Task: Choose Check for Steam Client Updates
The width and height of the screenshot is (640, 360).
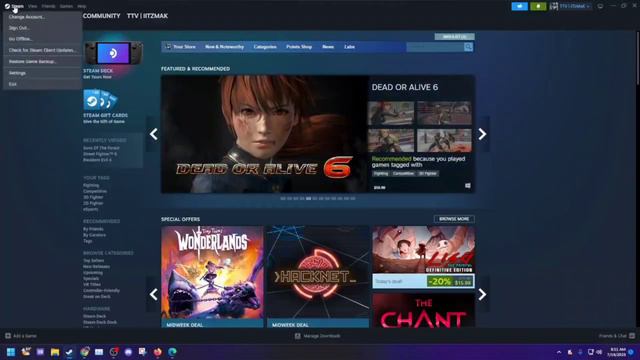Action: click(42, 50)
